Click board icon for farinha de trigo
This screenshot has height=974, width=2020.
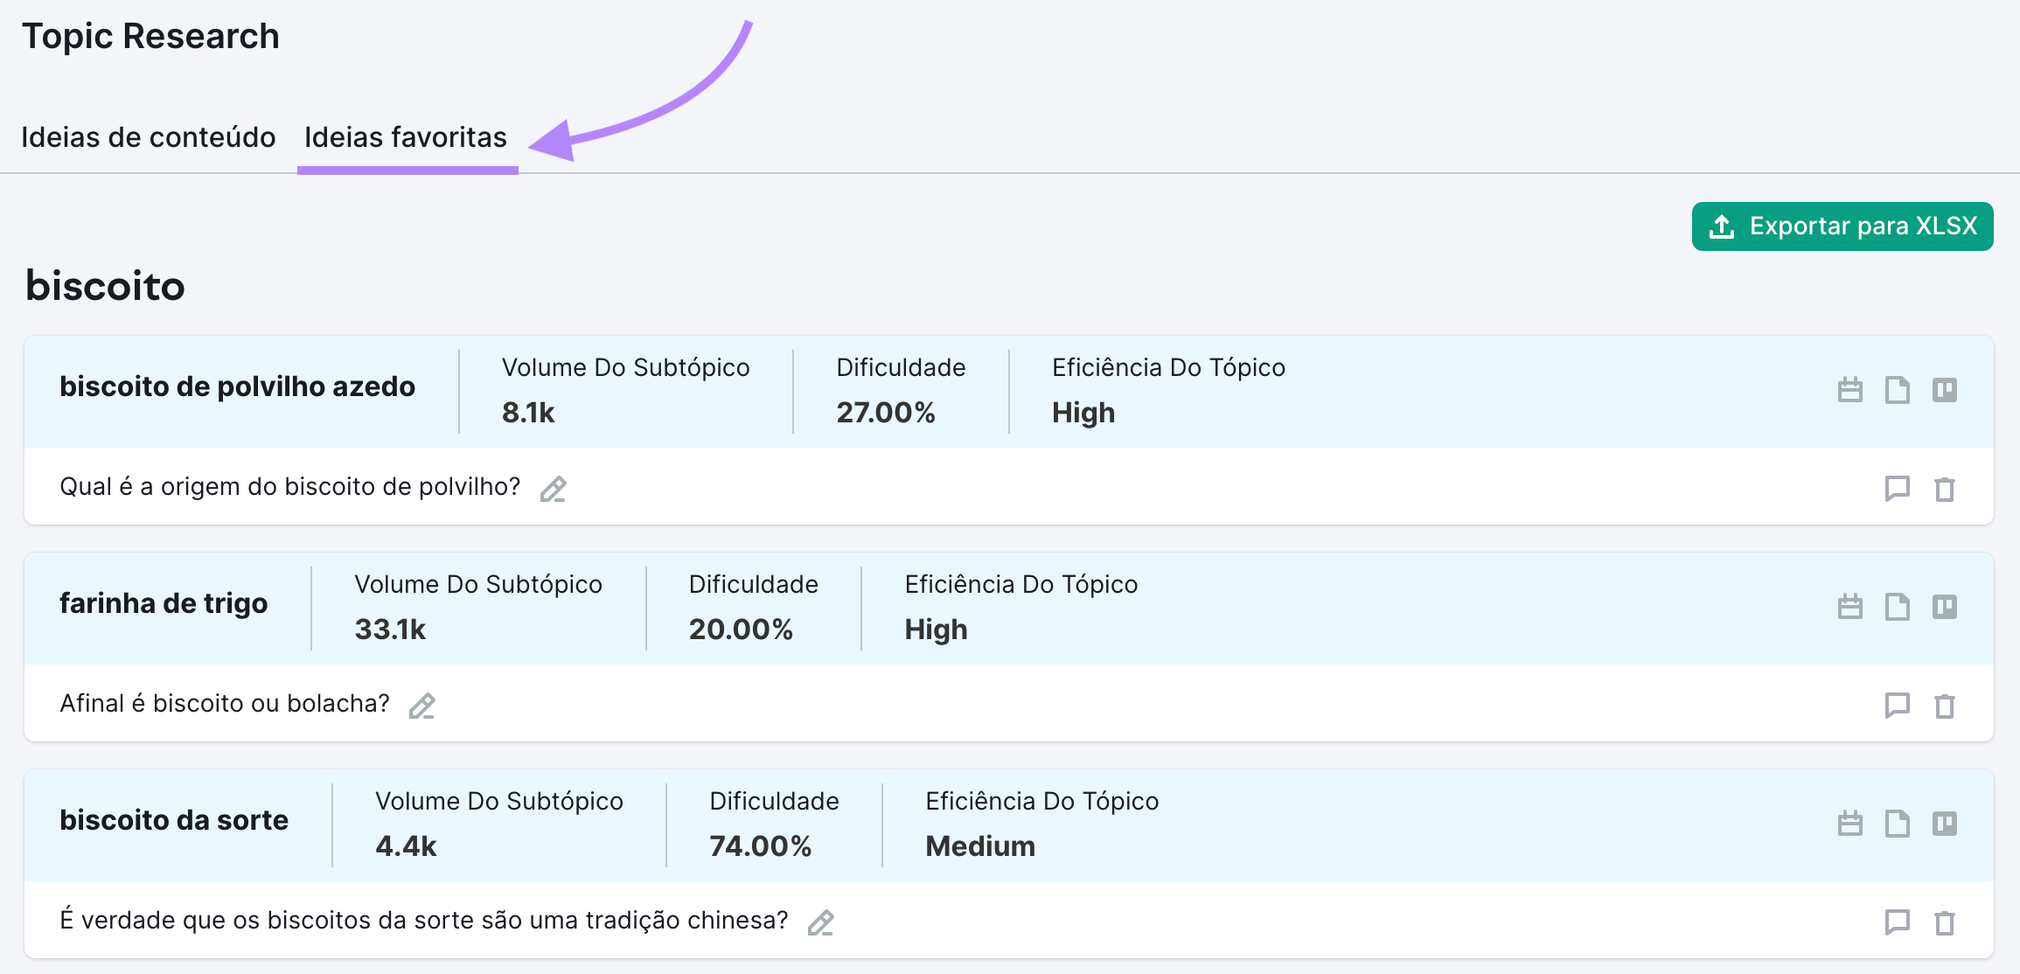pos(1944,607)
